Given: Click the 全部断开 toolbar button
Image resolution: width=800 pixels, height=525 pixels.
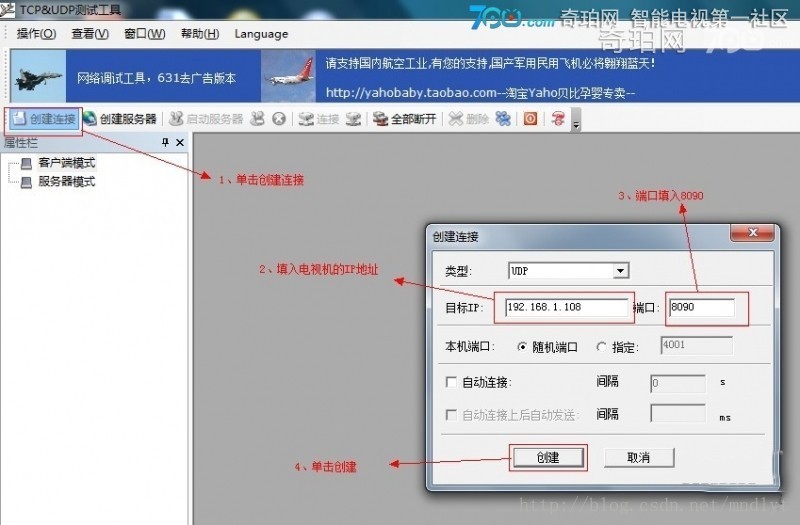Looking at the screenshot, I should click(405, 119).
